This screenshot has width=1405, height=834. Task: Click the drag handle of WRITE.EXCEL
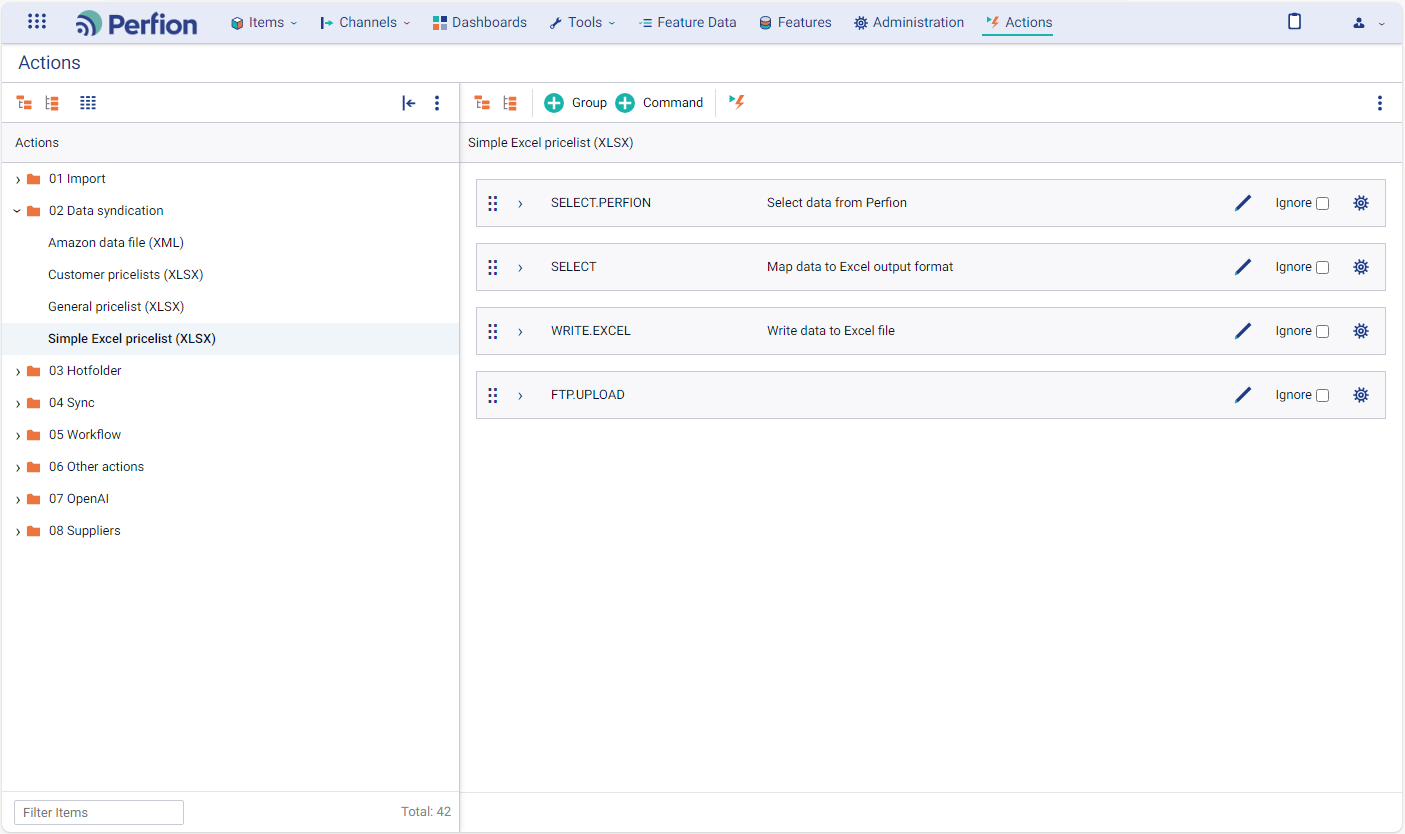point(493,331)
